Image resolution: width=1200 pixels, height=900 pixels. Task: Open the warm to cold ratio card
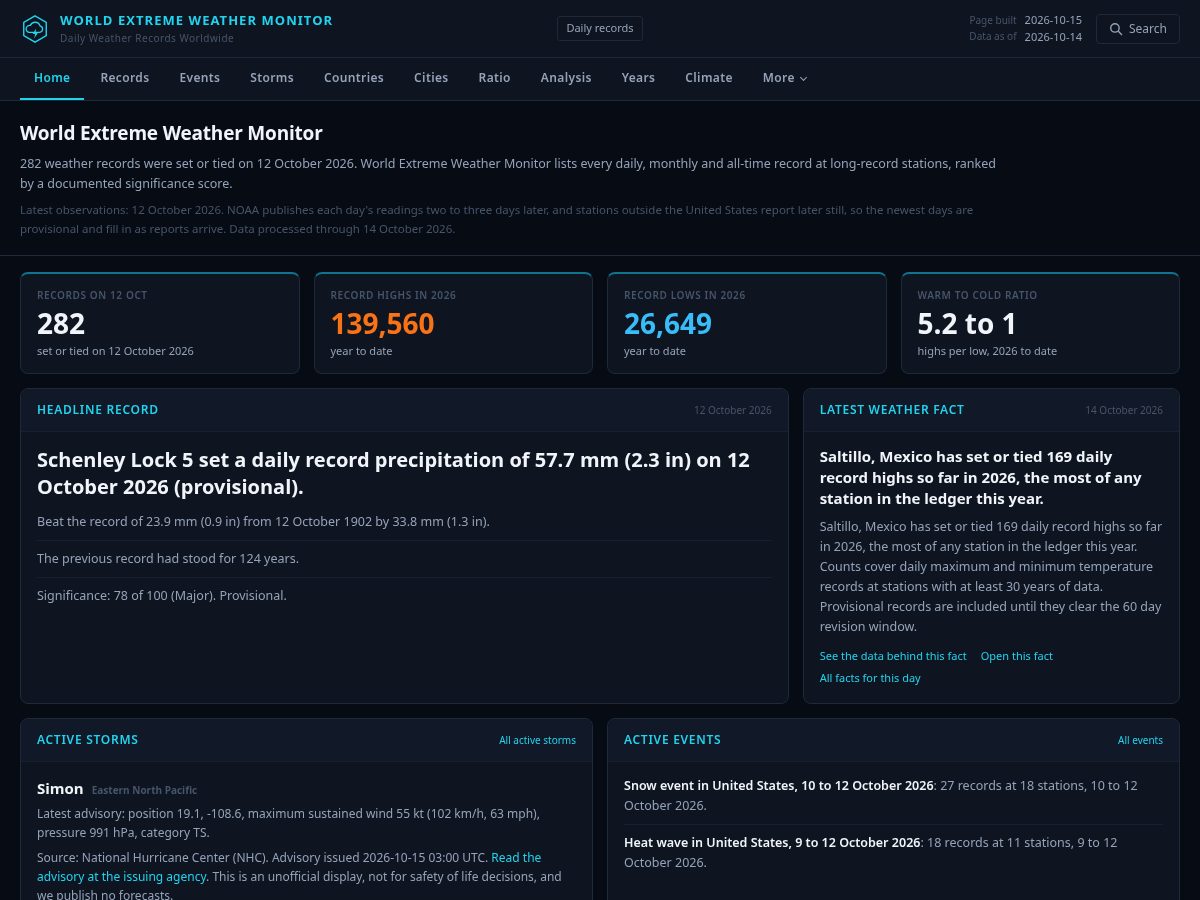1040,323
